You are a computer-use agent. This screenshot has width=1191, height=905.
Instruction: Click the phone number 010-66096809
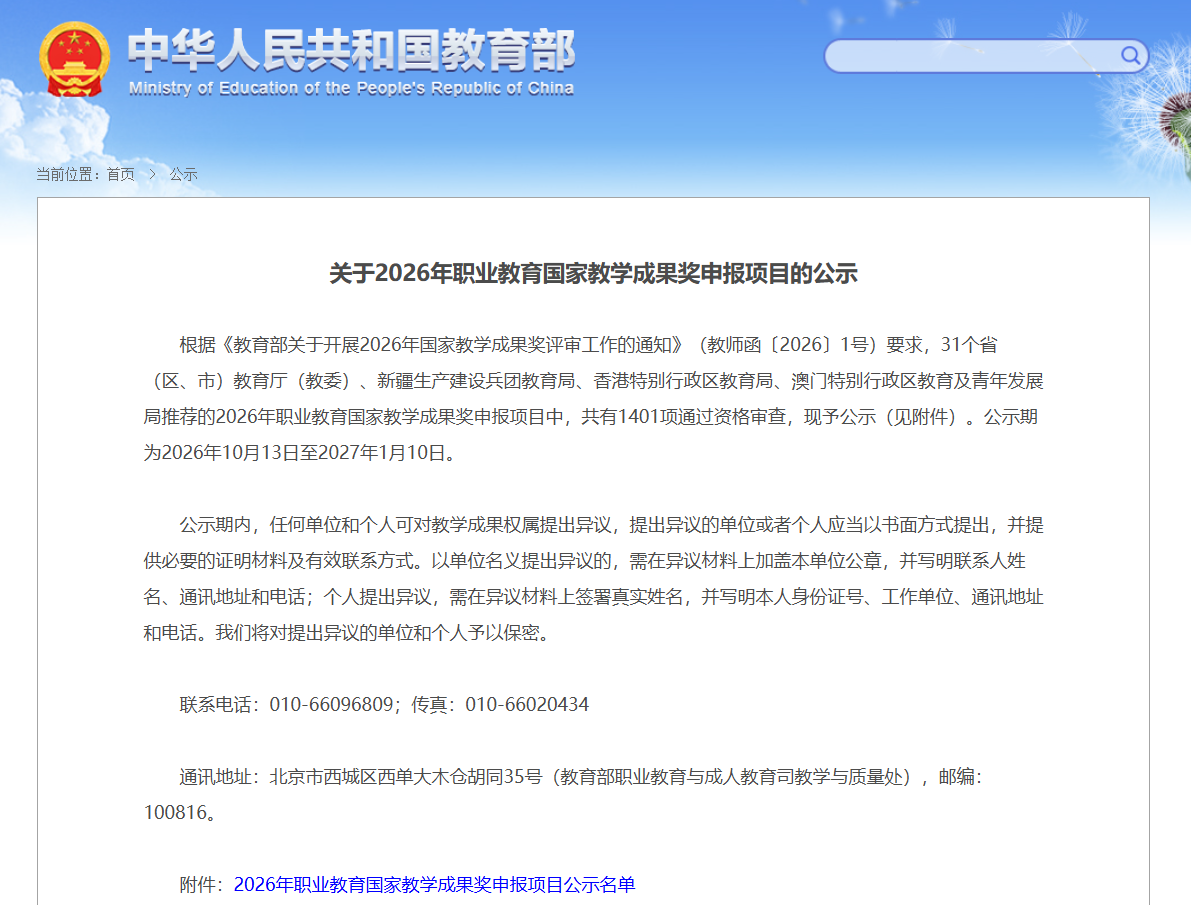[x=331, y=704]
